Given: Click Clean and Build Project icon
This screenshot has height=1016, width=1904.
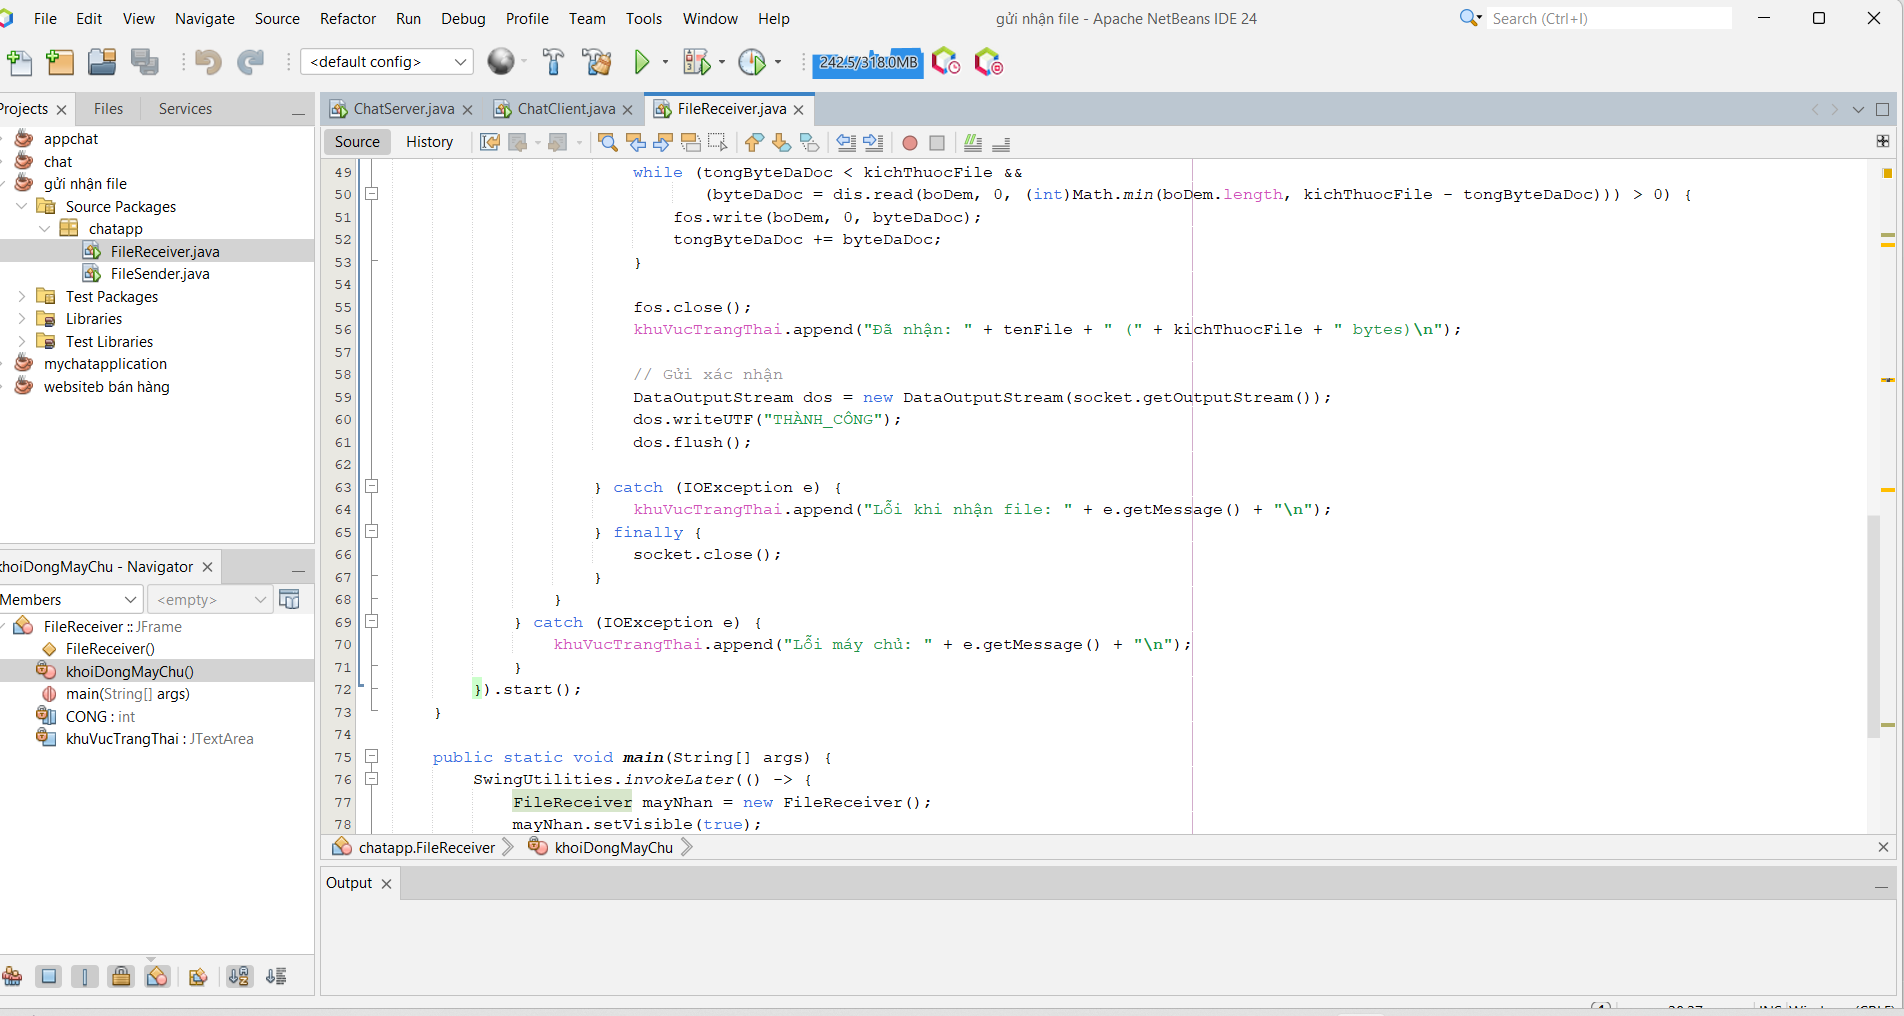Looking at the screenshot, I should (597, 62).
